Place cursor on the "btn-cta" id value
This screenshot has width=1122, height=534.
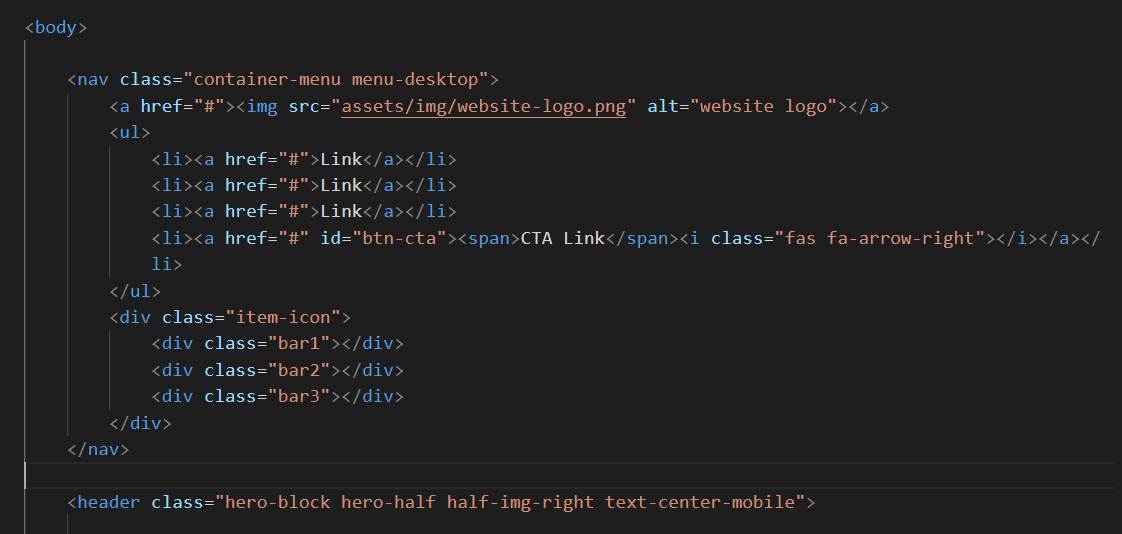399,238
